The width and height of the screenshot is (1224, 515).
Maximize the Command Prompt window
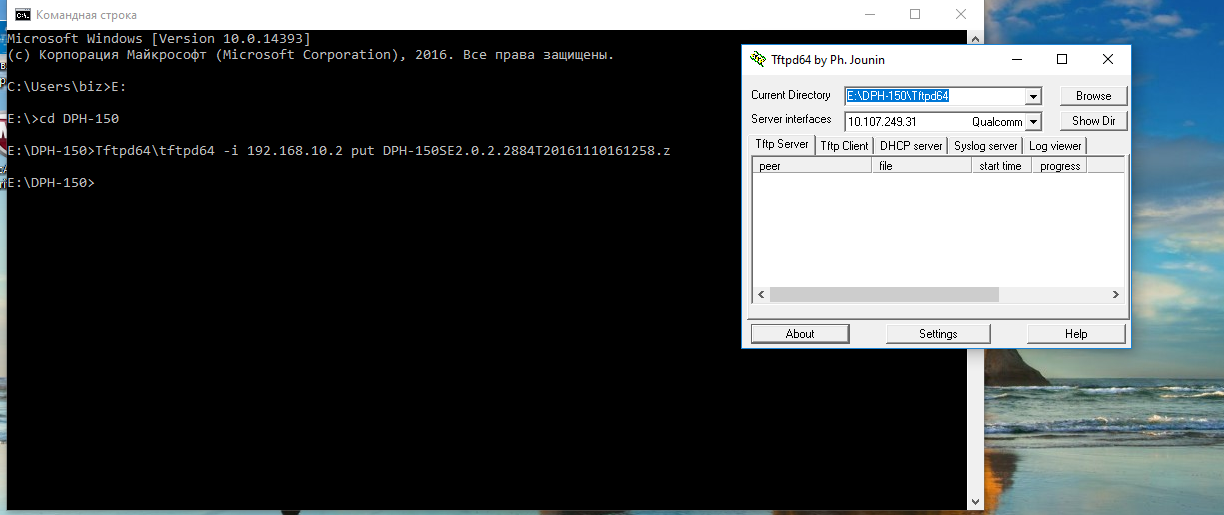[x=915, y=15]
